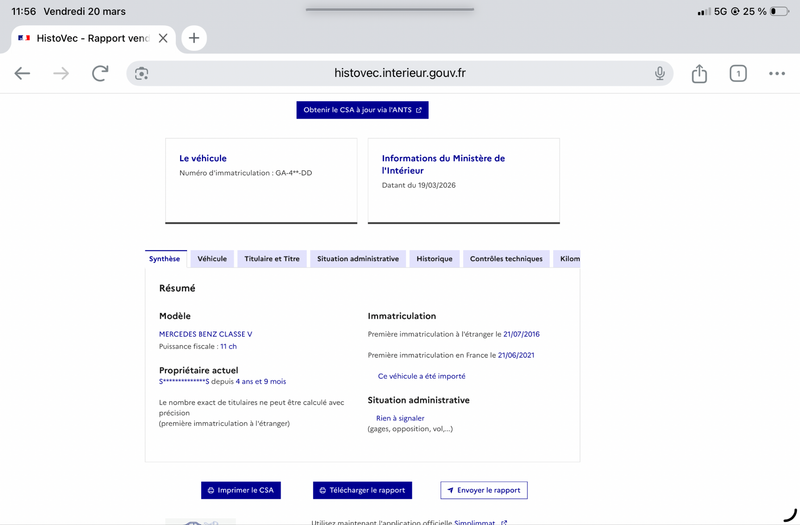Viewport: 800px width, 525px height.
Task: Select the Synthèse tab
Action: point(165,259)
